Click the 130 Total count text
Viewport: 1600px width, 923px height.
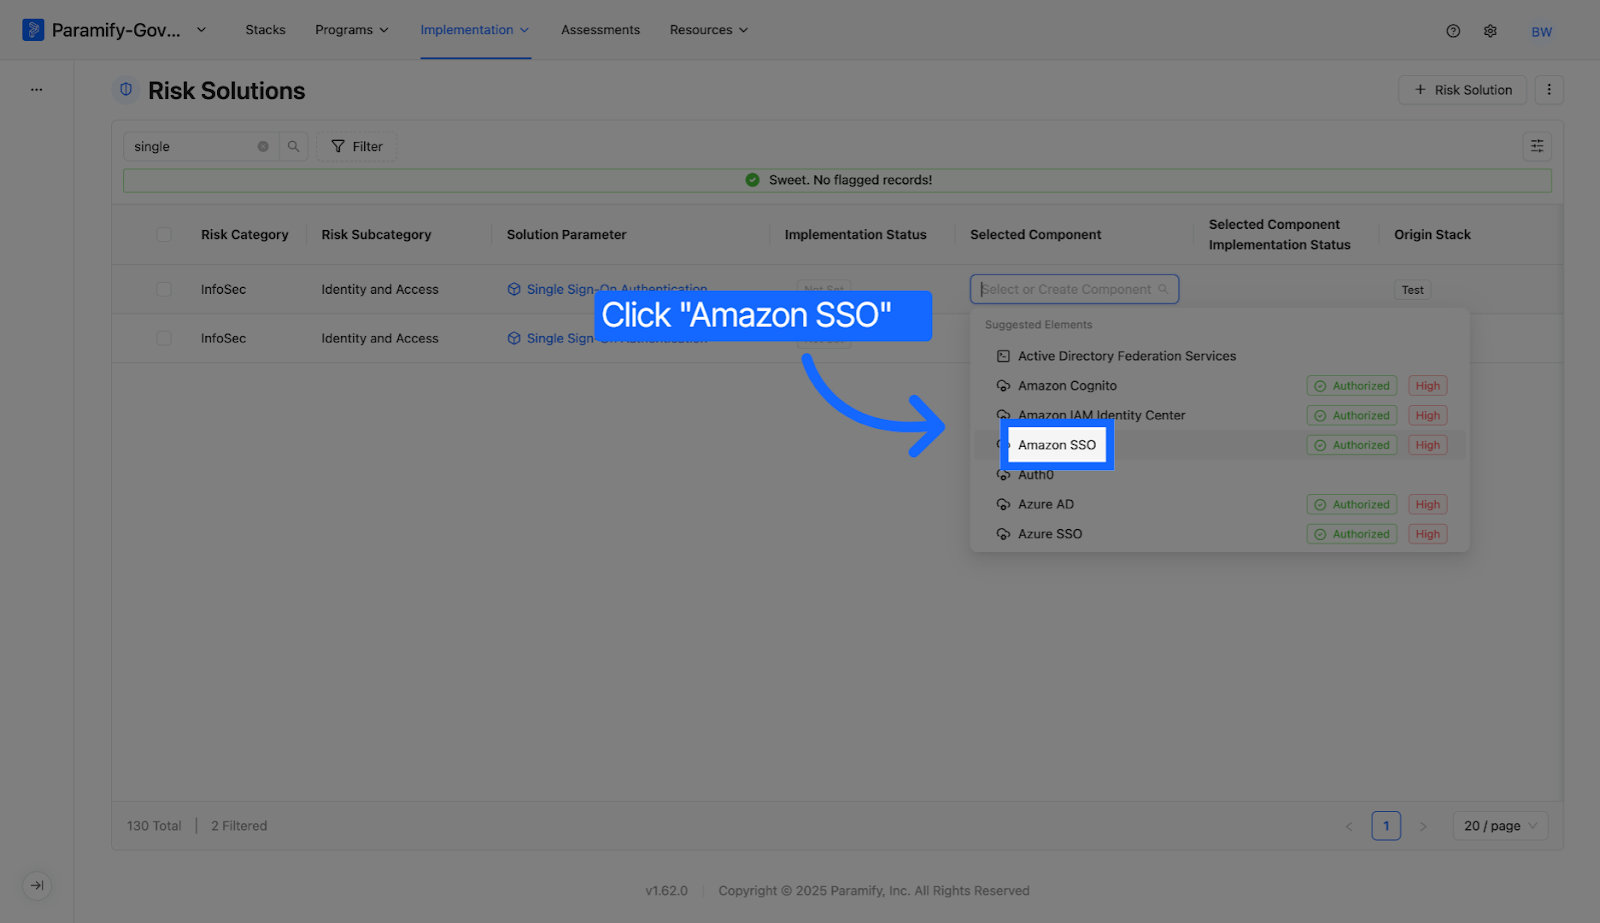tap(154, 826)
